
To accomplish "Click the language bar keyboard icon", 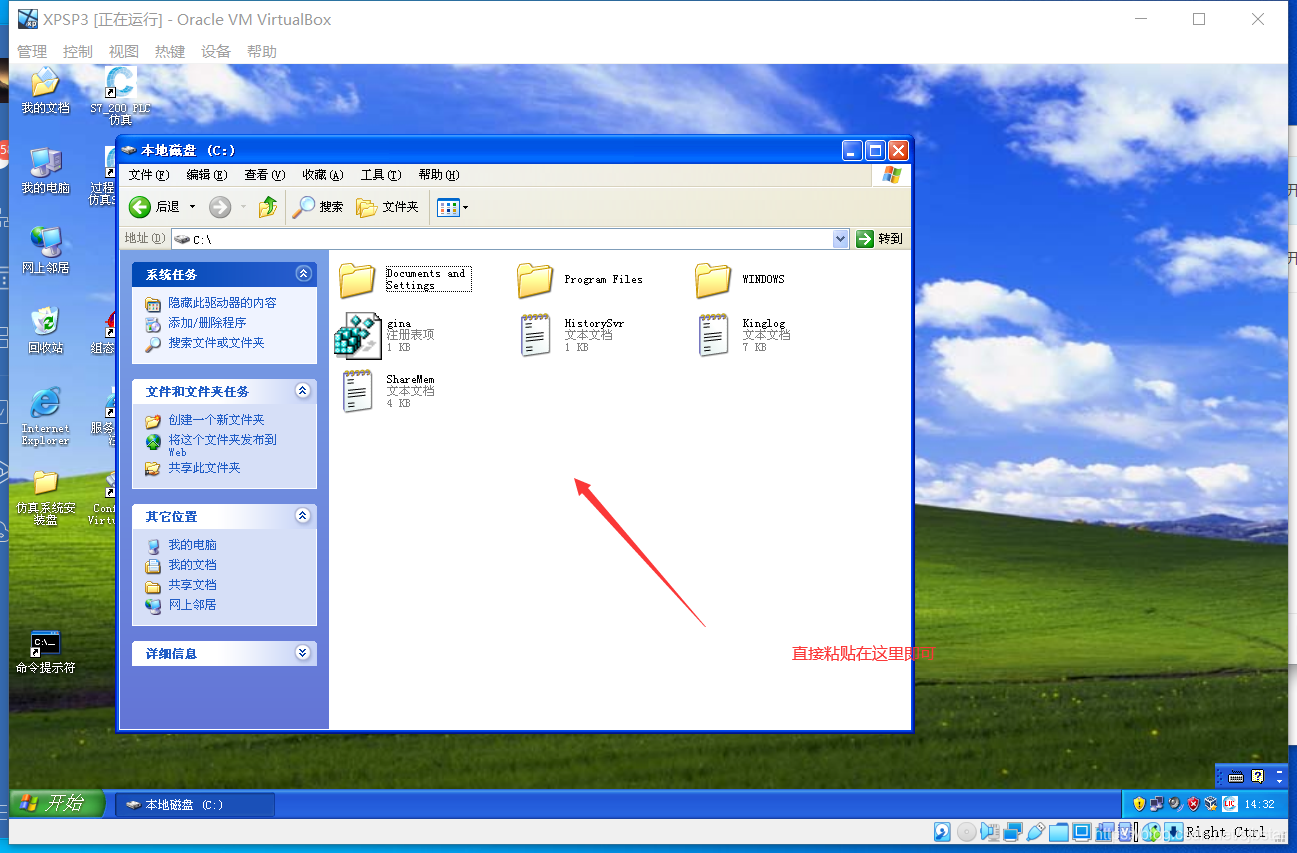I will pos(1236,777).
